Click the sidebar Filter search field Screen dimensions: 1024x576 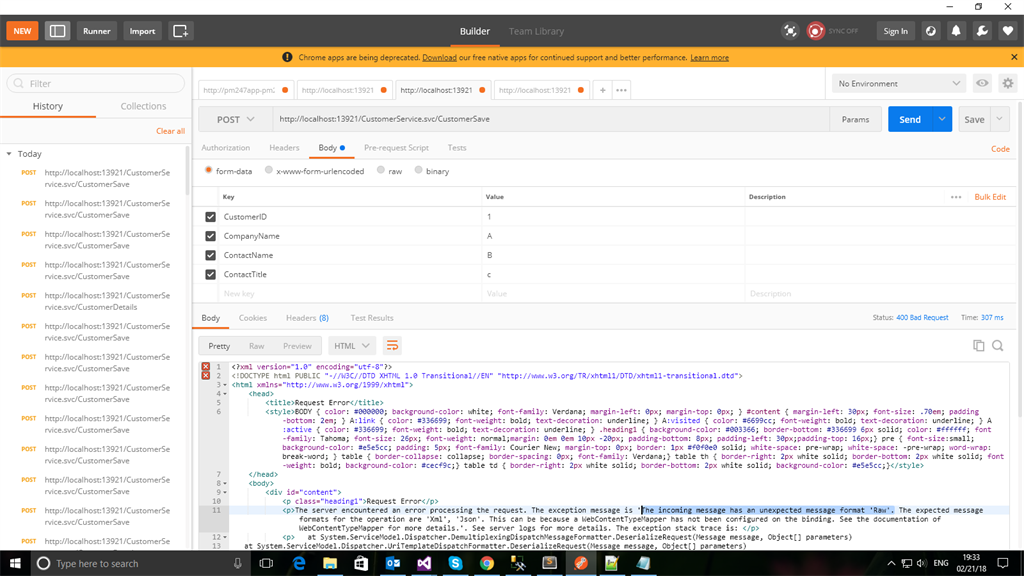pyautogui.click(x=96, y=84)
